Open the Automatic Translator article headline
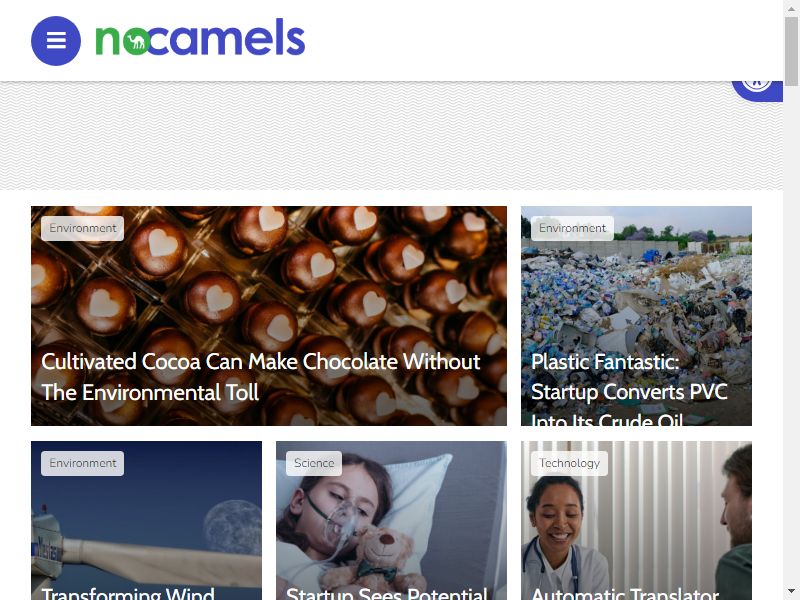800x600 pixels. pos(625,594)
